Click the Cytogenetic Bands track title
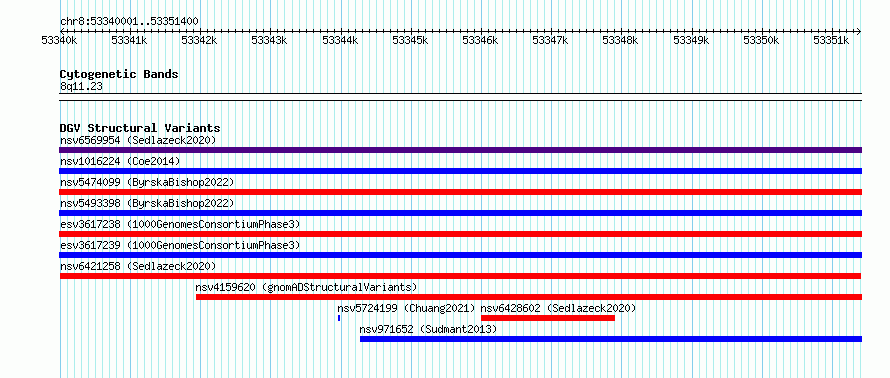Image resolution: width=890 pixels, height=378 pixels. point(119,74)
